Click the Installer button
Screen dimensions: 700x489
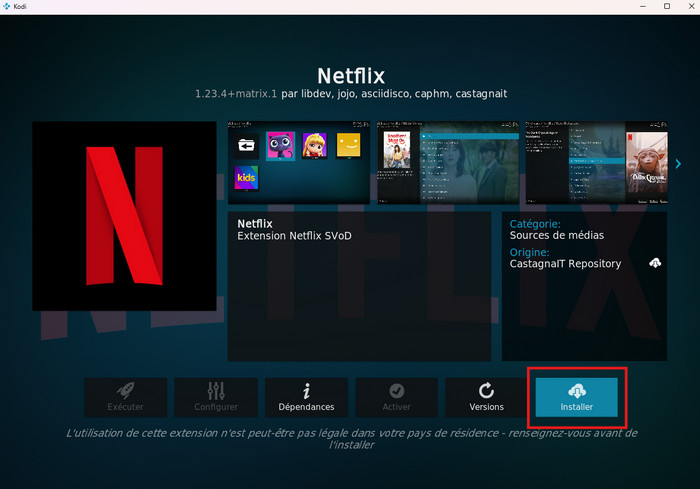point(576,397)
